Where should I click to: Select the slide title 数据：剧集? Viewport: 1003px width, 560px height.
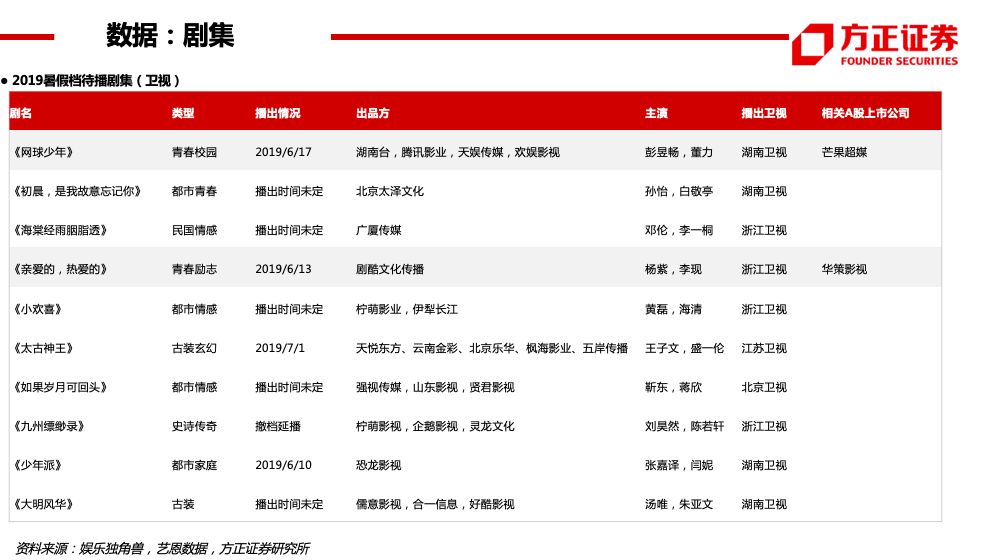[x=170, y=35]
